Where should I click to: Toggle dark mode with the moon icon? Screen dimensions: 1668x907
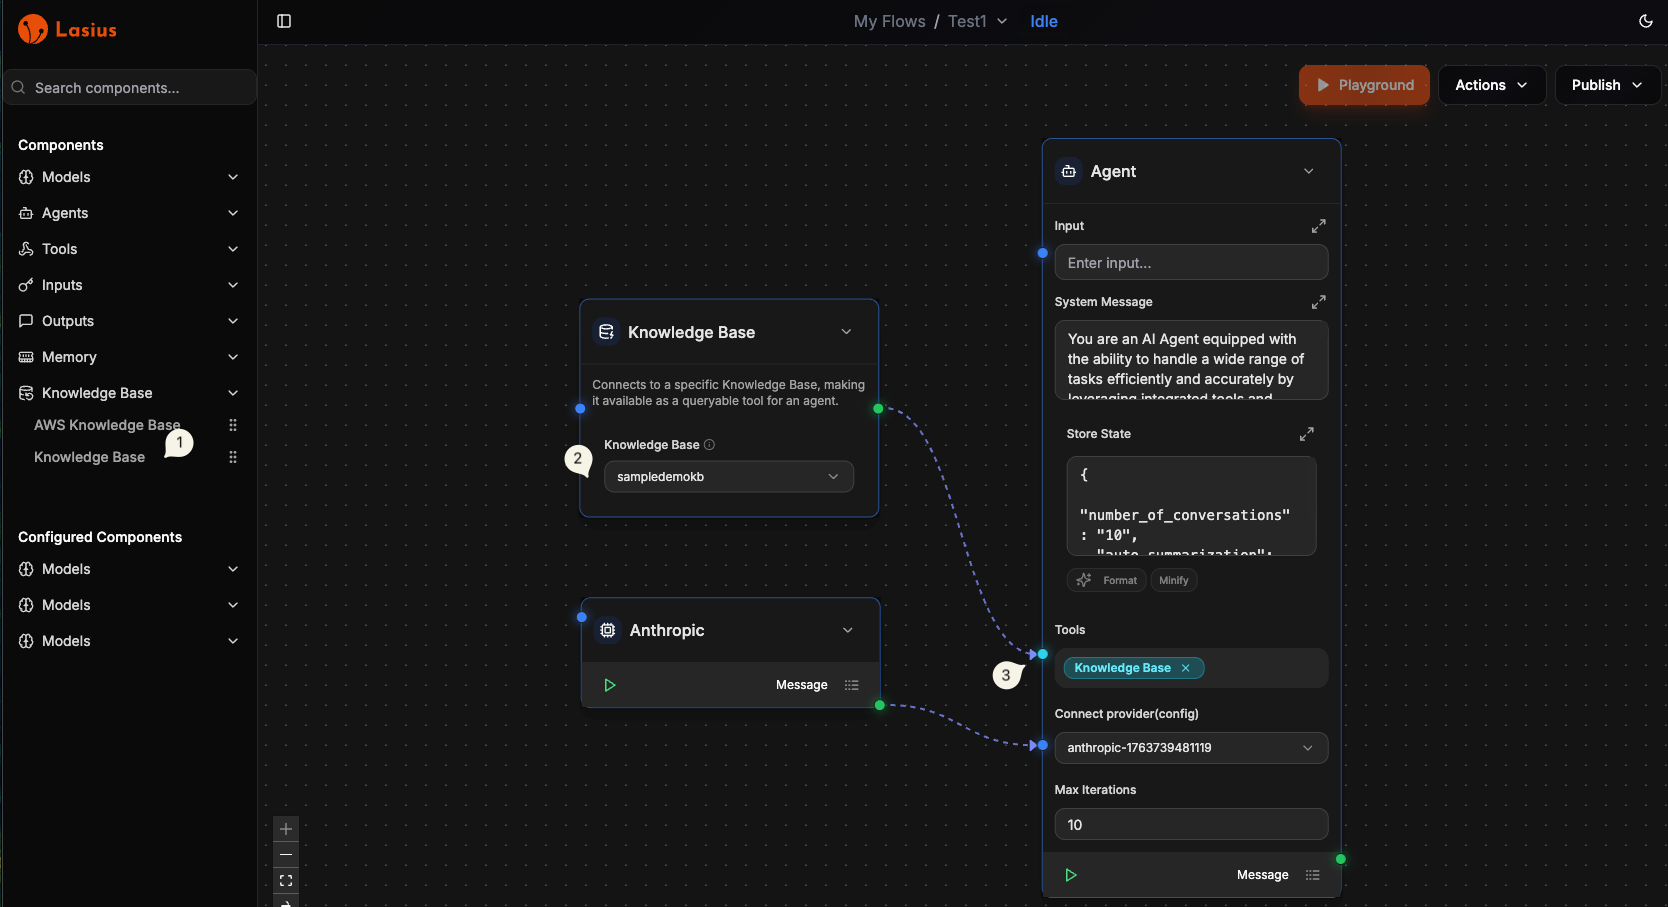[x=1645, y=21]
